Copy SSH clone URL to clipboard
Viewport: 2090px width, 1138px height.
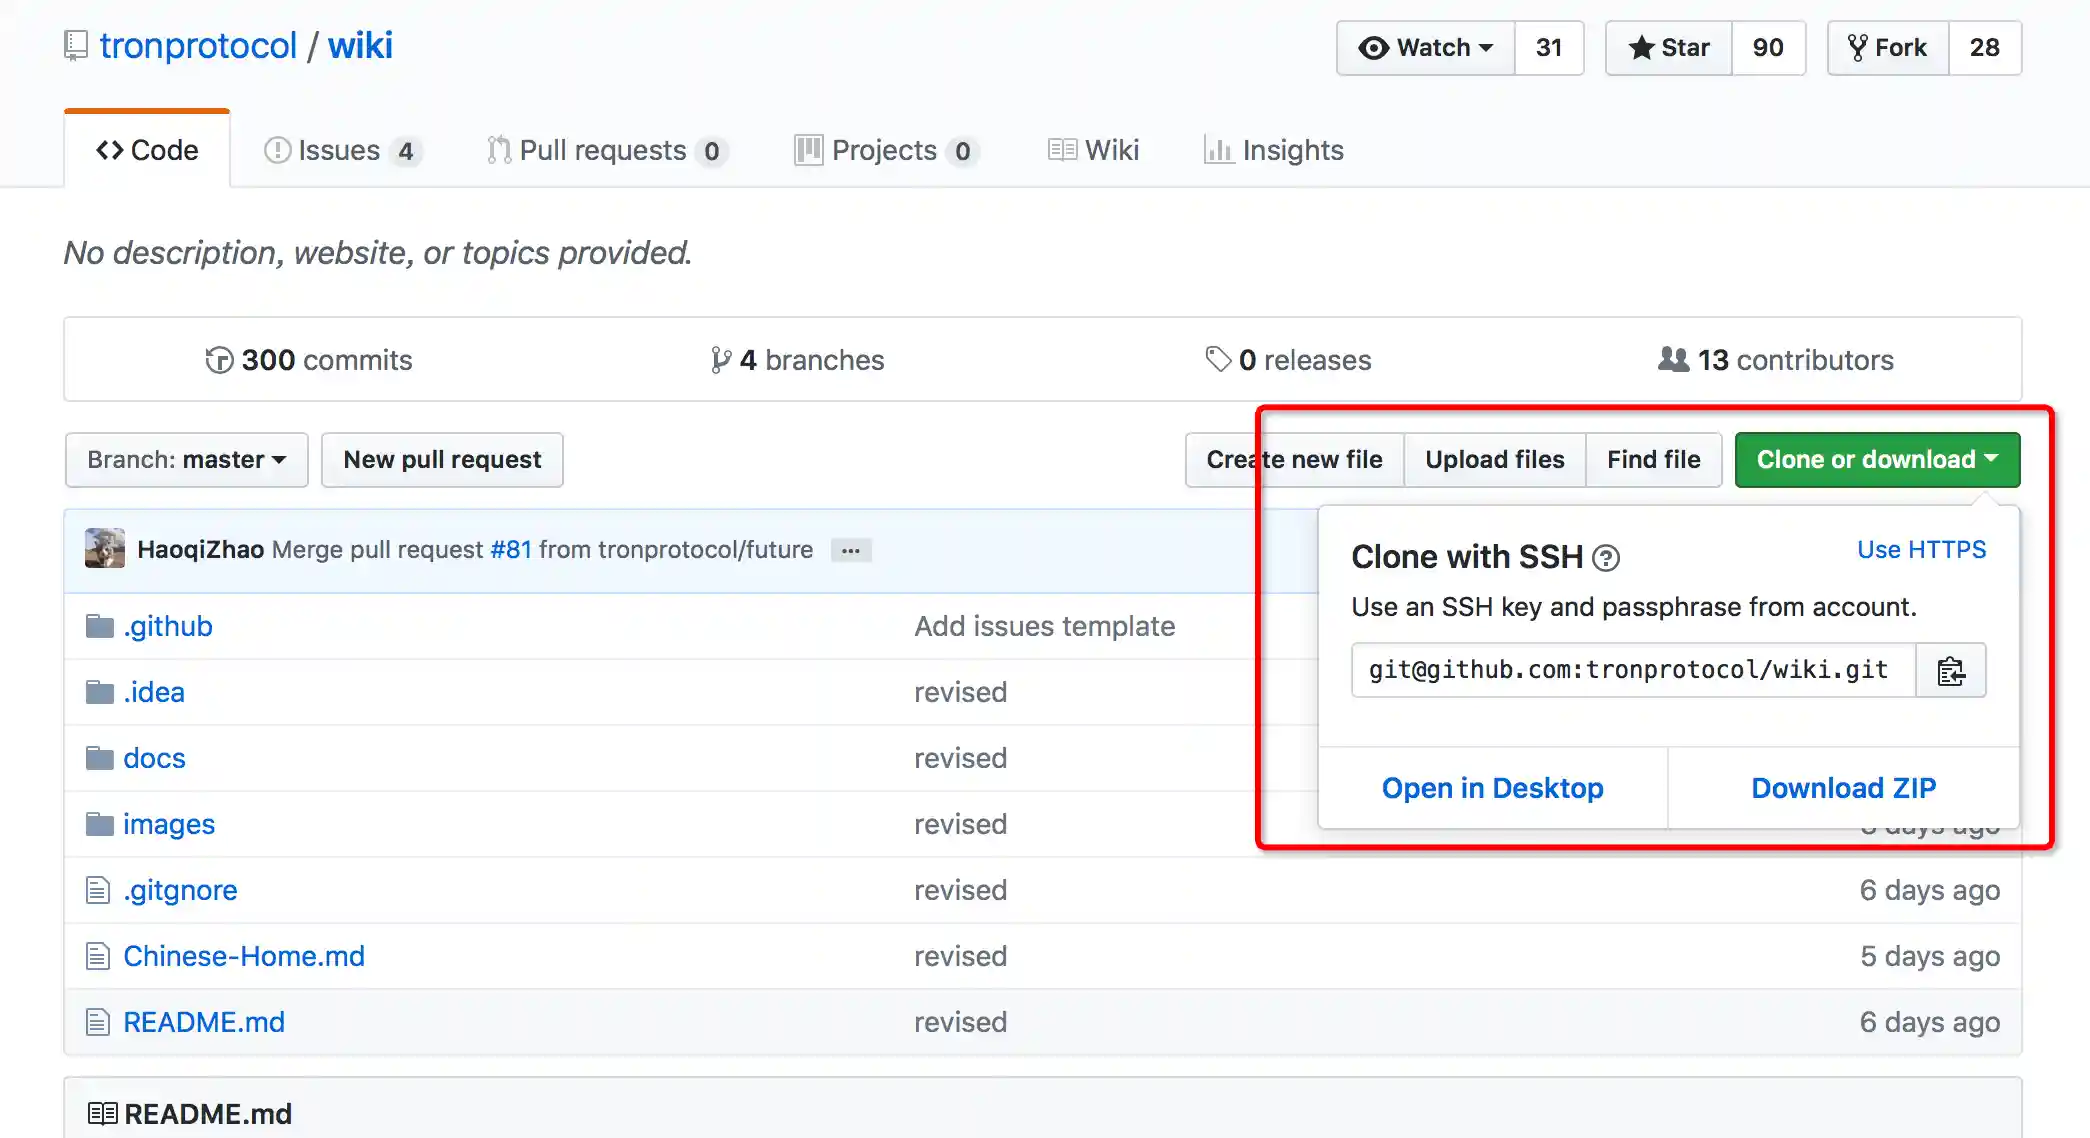(1950, 671)
